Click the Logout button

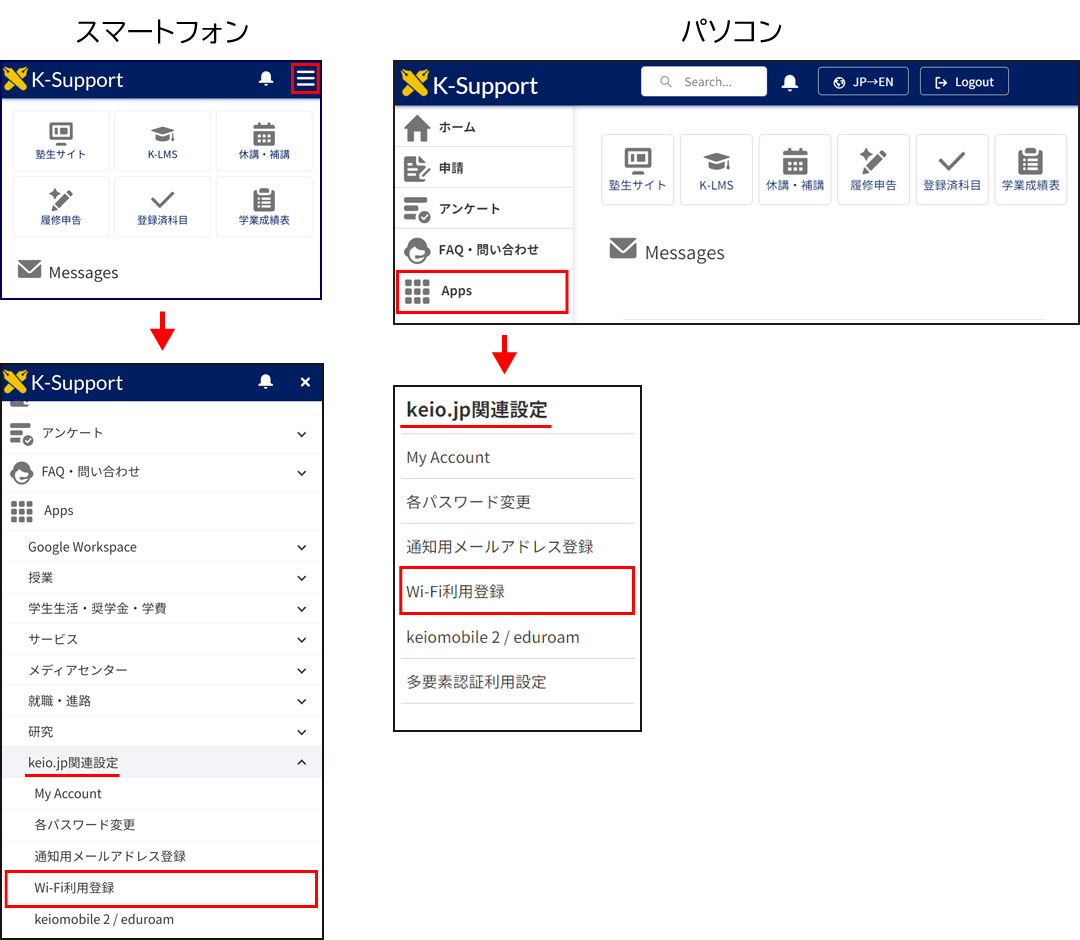pos(964,82)
